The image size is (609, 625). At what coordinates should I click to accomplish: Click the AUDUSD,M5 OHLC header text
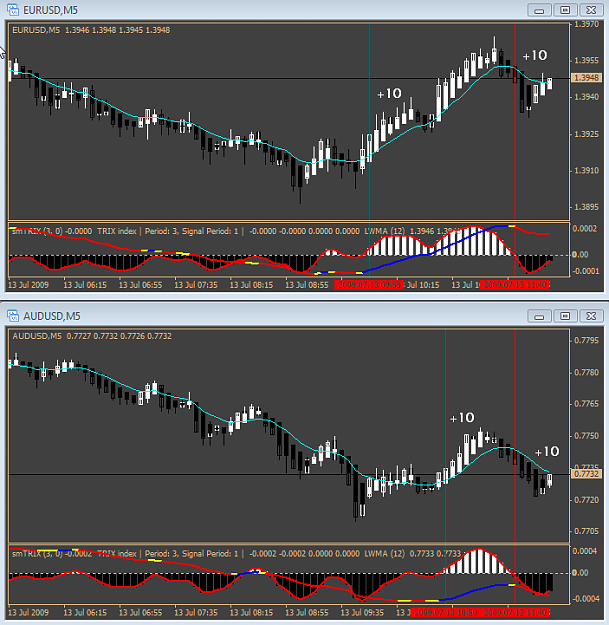click(92, 336)
